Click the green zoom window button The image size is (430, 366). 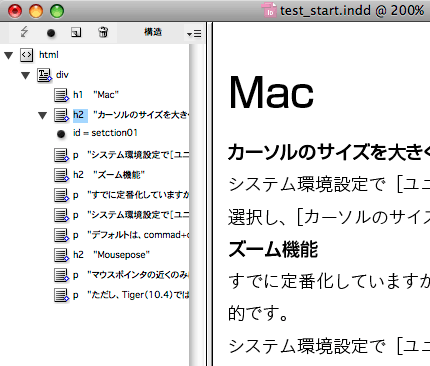point(57,11)
